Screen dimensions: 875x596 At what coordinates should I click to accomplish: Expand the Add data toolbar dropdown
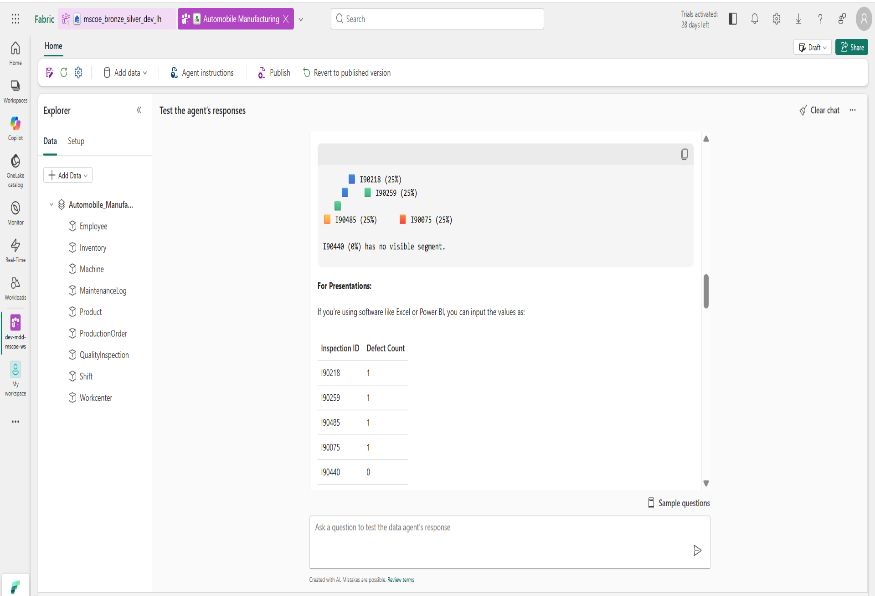coord(126,73)
